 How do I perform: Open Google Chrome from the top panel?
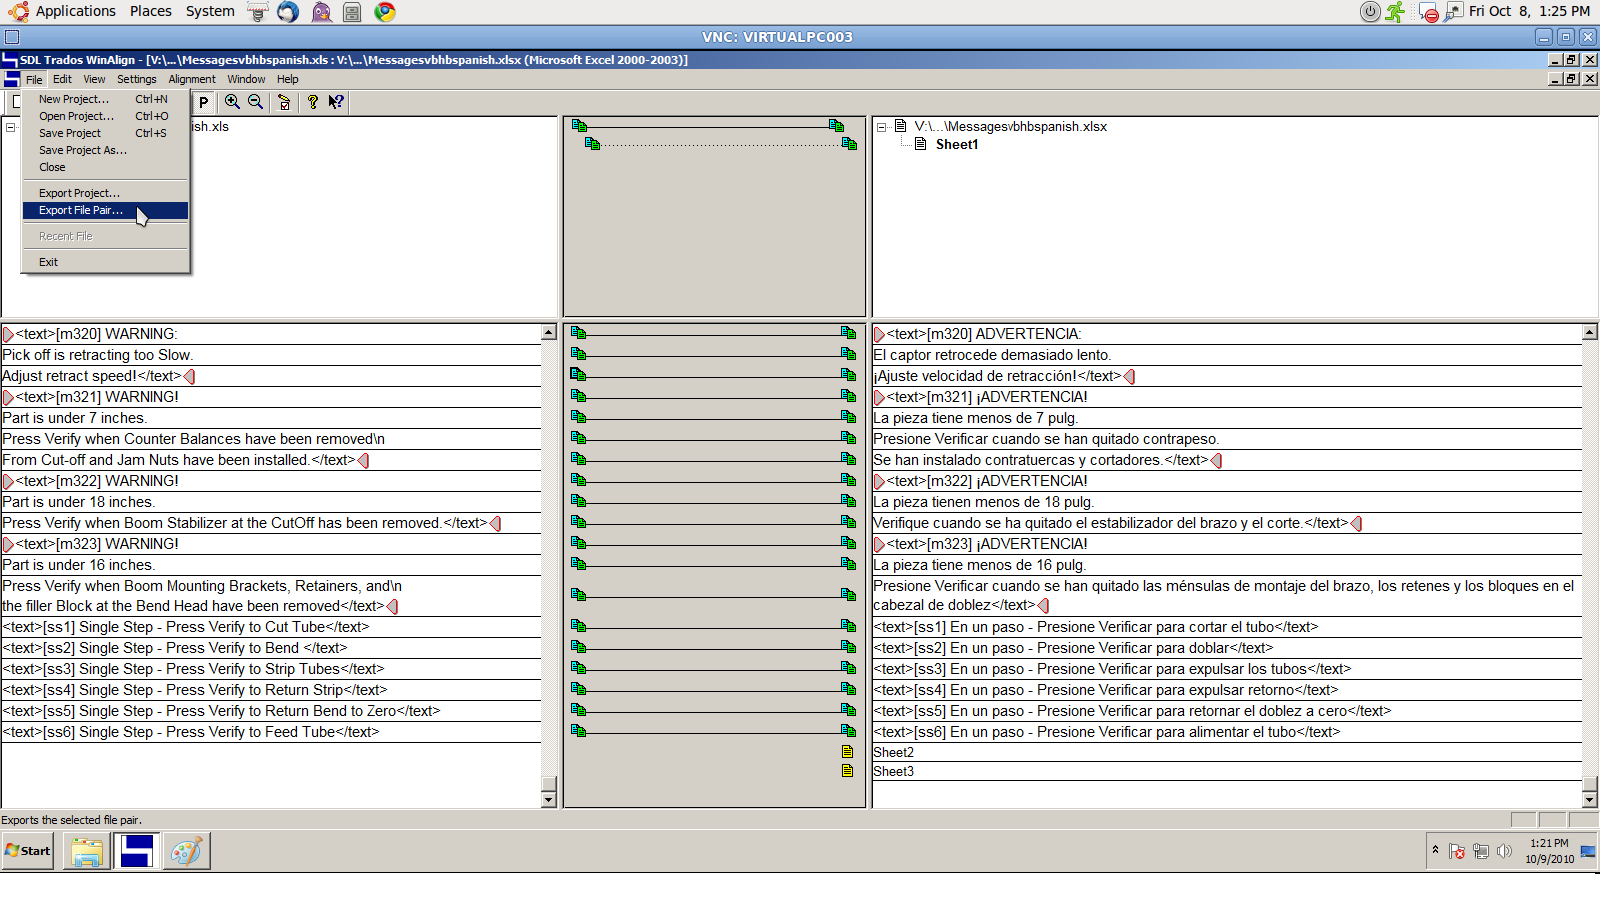tap(385, 12)
